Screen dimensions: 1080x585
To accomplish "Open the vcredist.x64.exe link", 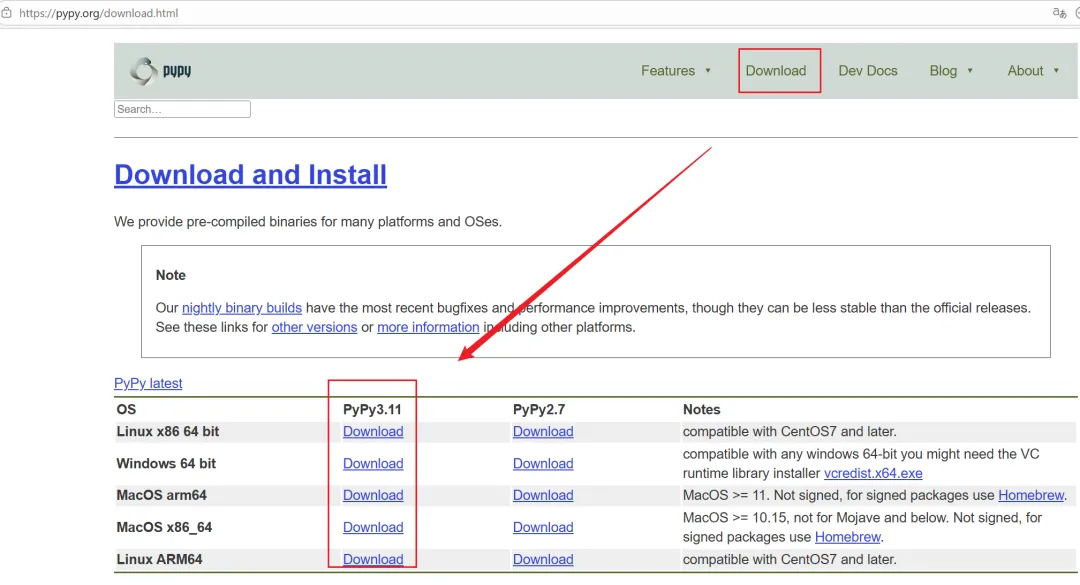I will coord(873,473).
